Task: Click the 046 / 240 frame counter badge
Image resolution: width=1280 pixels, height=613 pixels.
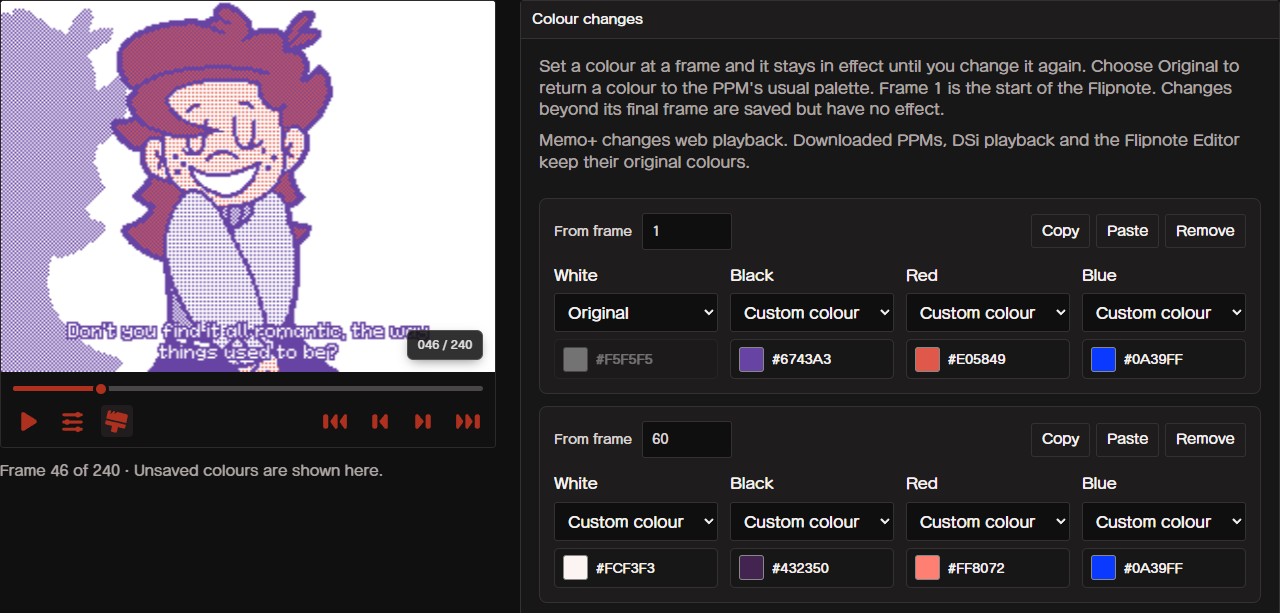Action: point(445,345)
